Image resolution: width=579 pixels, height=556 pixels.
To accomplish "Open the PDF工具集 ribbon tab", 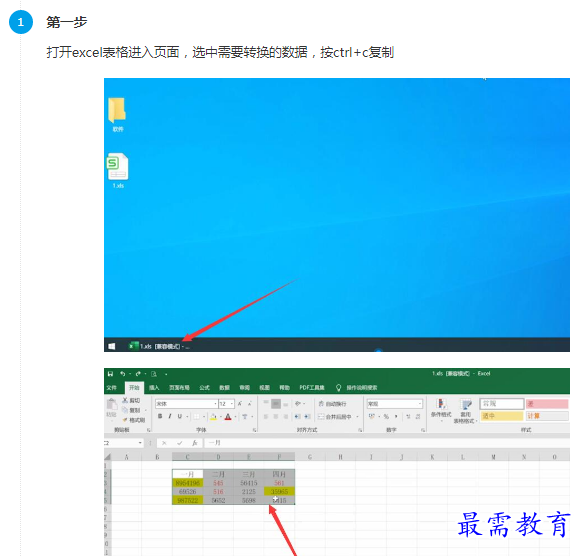I will click(x=312, y=387).
